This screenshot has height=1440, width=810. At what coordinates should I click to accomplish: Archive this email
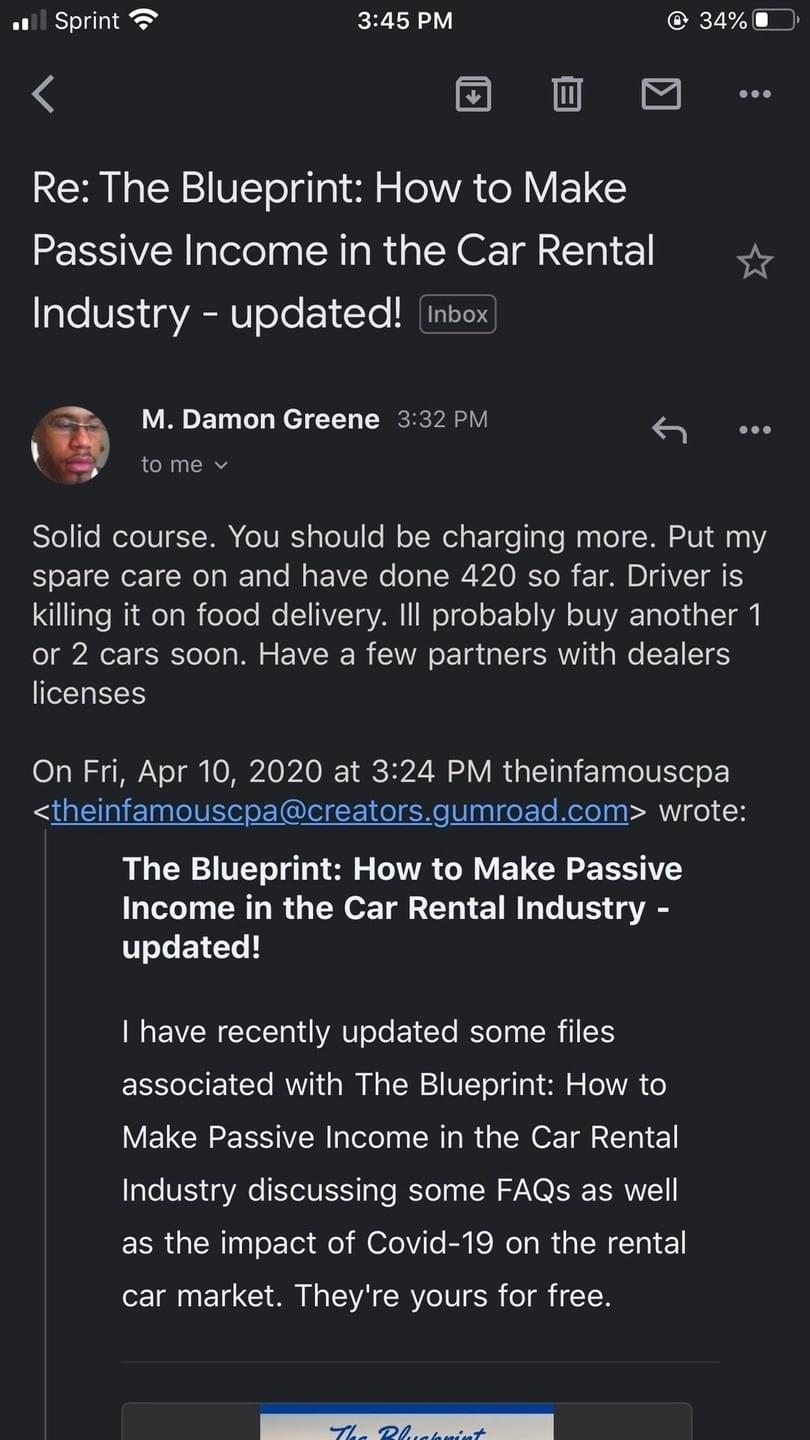click(473, 94)
